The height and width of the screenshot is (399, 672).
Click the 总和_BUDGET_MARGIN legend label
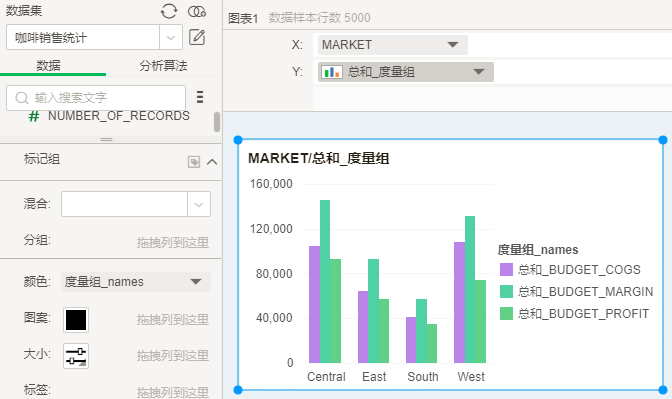click(x=585, y=291)
